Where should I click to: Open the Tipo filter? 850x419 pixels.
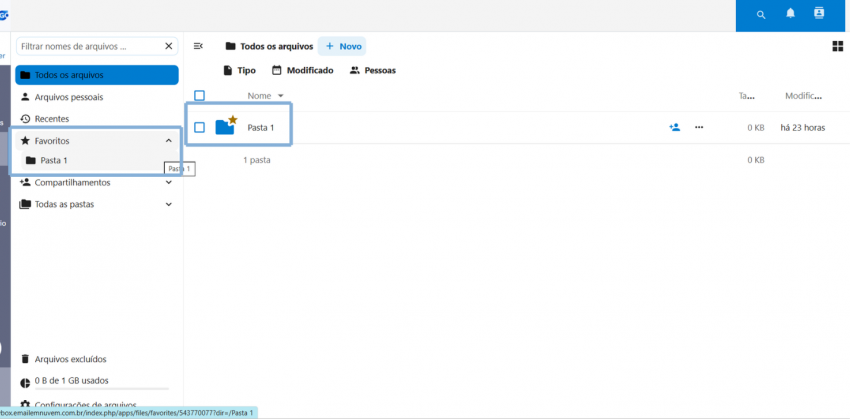tap(240, 70)
